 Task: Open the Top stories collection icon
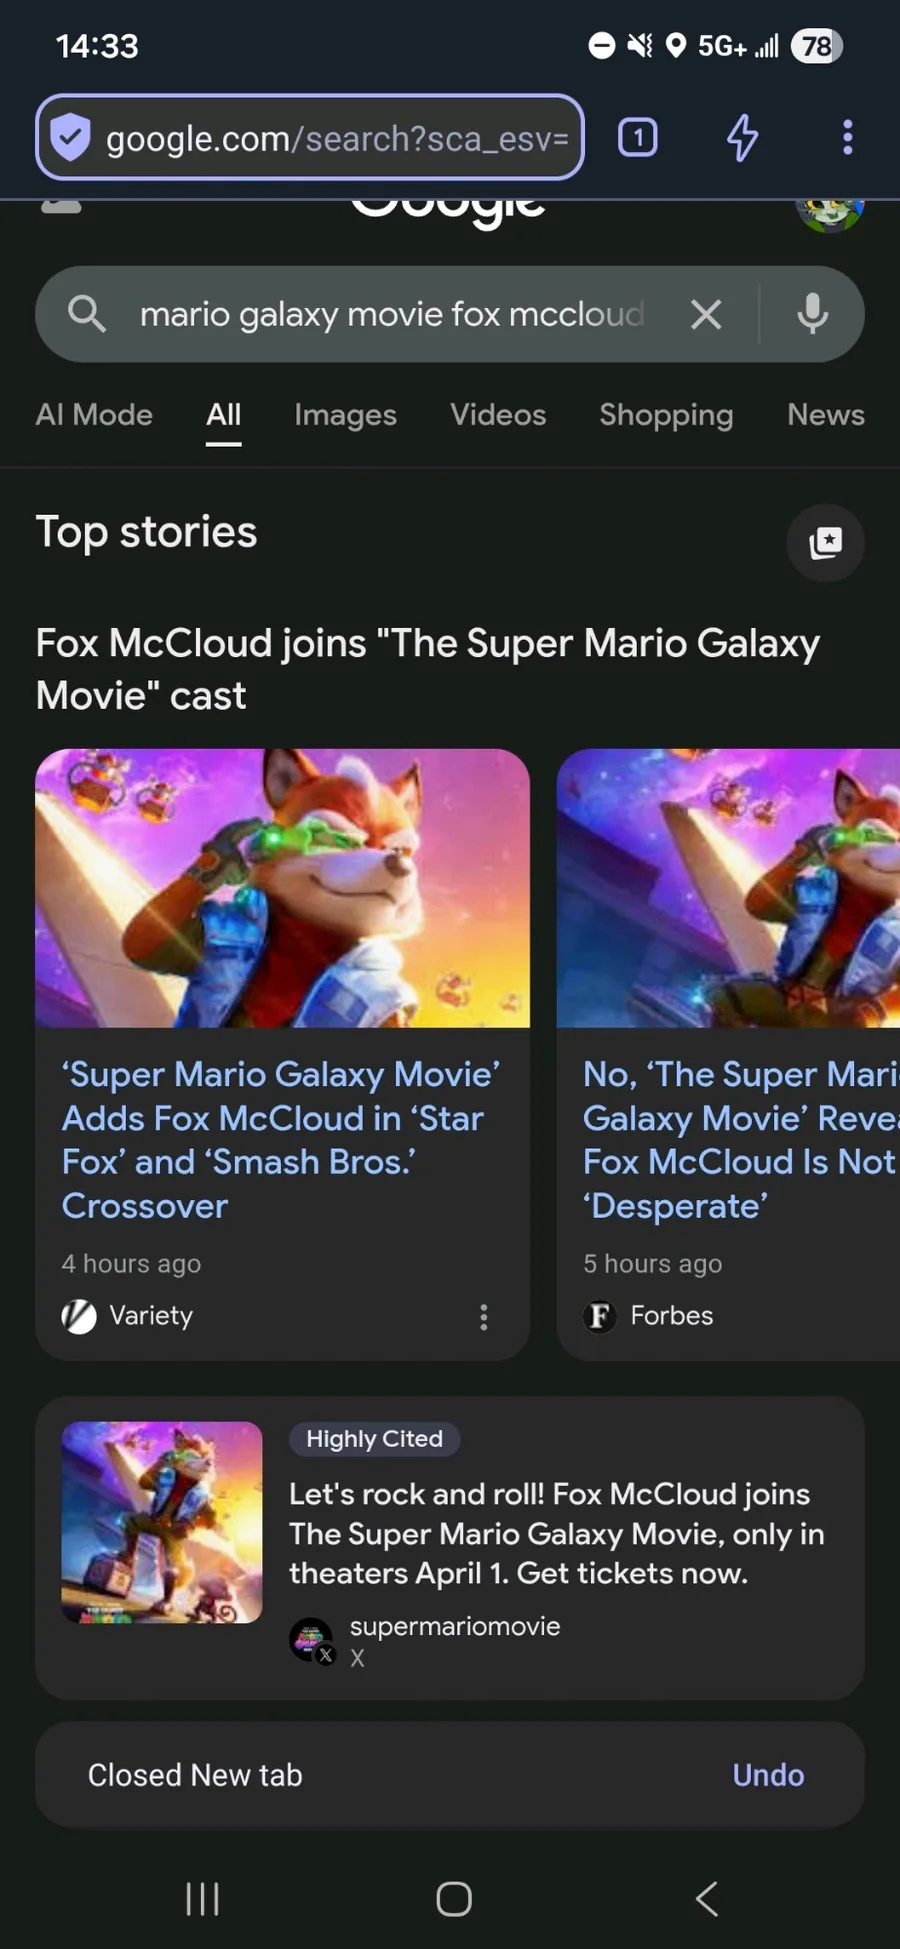click(825, 543)
